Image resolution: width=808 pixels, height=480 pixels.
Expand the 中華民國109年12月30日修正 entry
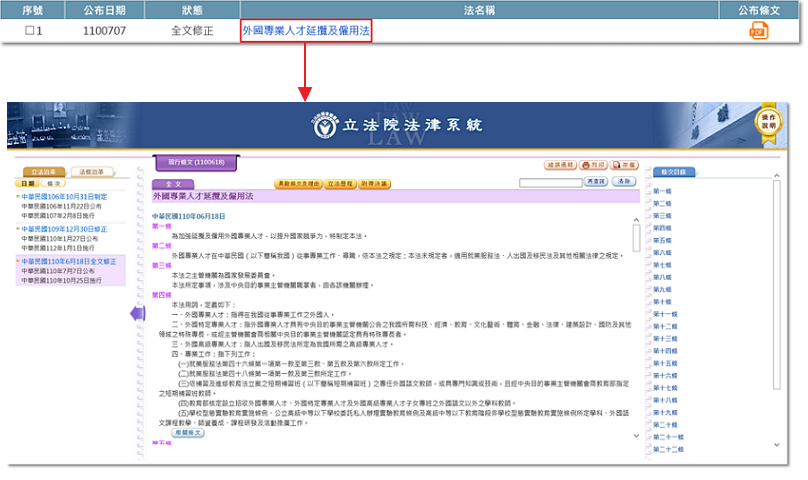click(69, 229)
